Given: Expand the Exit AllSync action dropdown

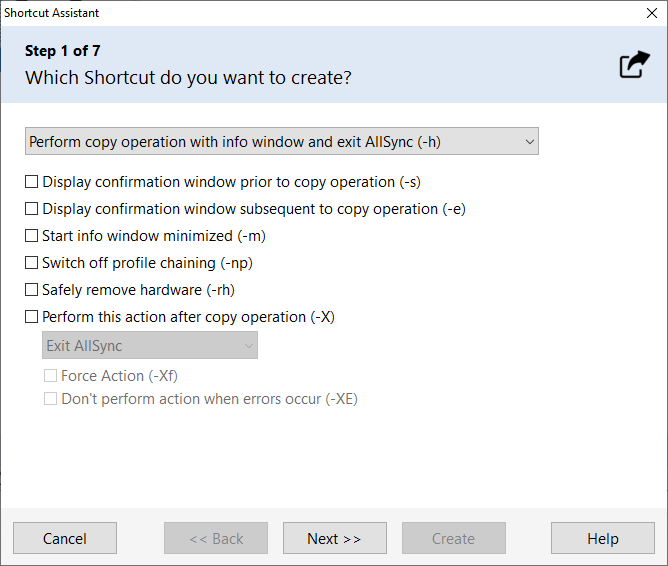Looking at the screenshot, I should (150, 346).
